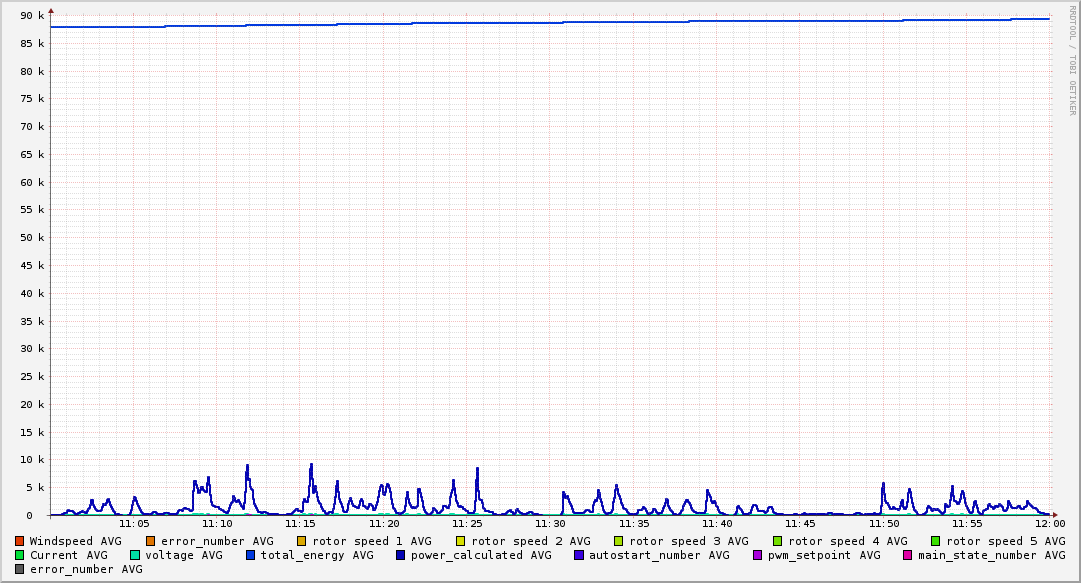The image size is (1081, 583).
Task: Select the green Current AVG legend swatch
Action: point(20,555)
